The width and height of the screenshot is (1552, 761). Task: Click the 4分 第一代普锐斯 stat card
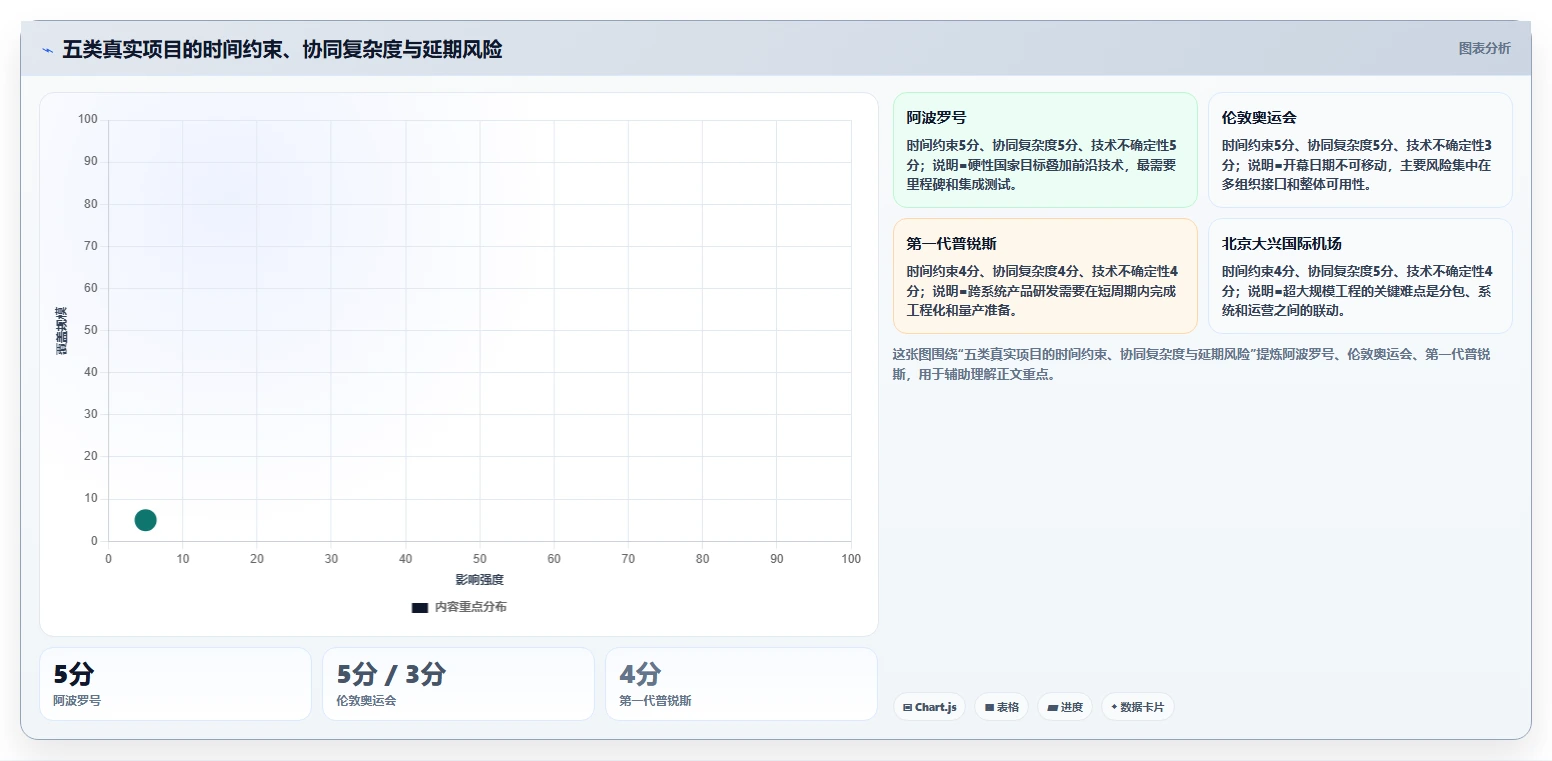741,684
